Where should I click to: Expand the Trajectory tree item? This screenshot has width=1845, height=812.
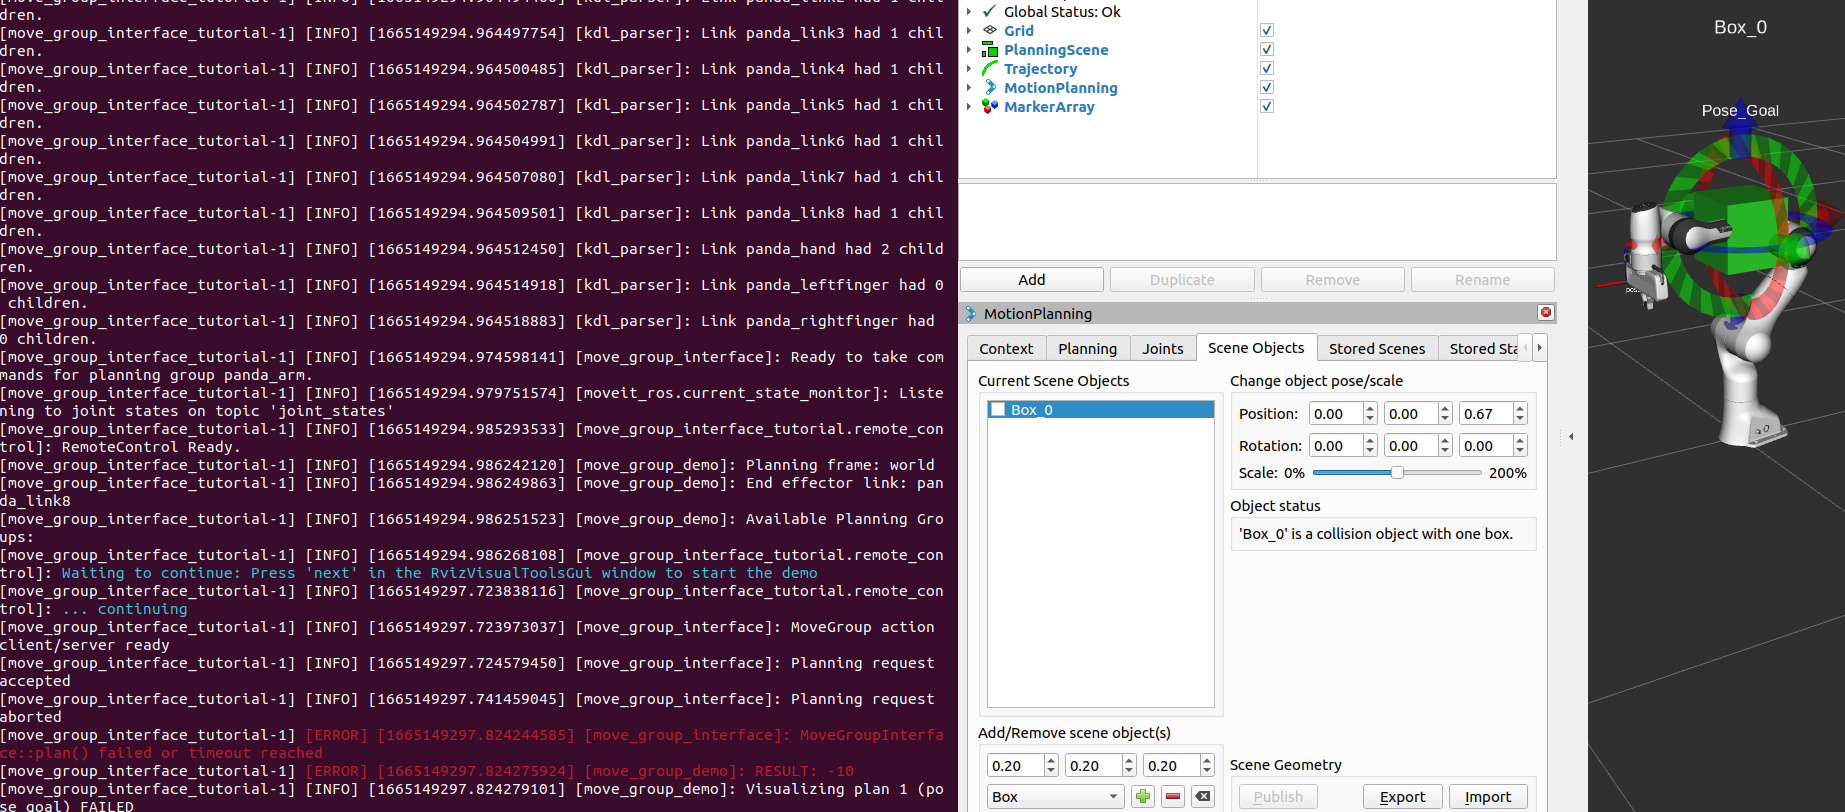(x=968, y=69)
